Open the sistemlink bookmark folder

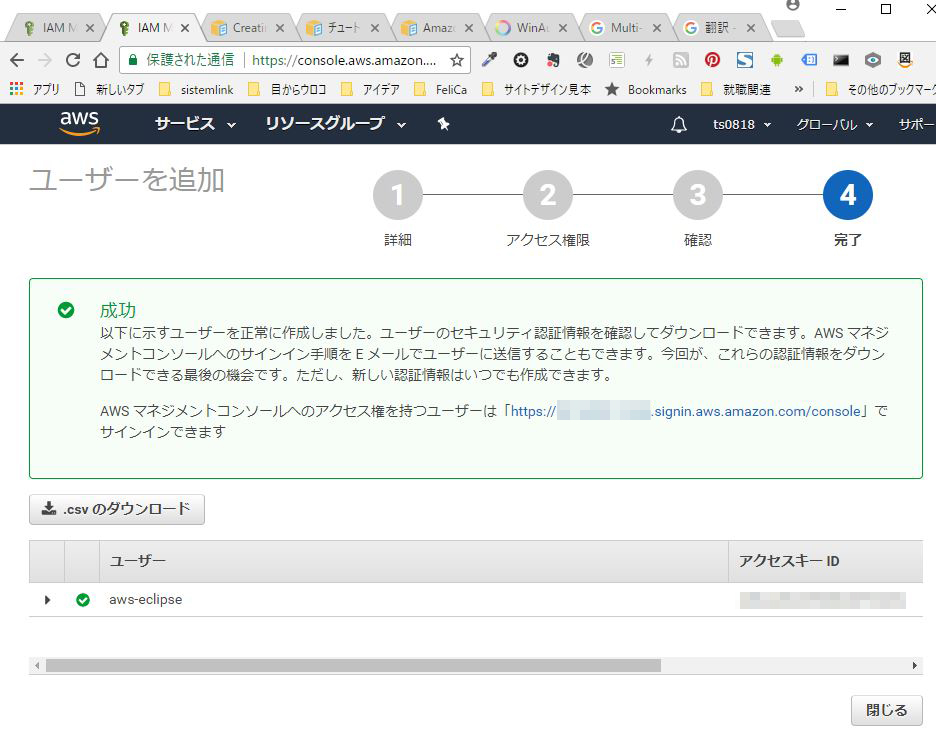196,90
